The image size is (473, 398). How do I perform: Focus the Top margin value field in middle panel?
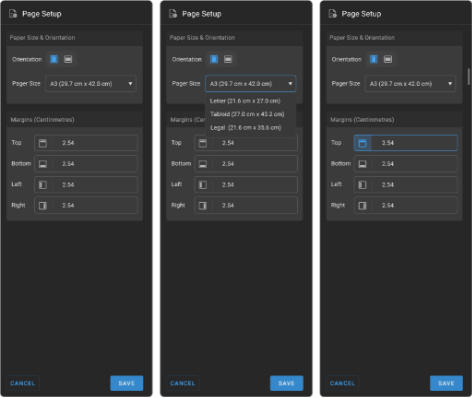click(x=246, y=143)
